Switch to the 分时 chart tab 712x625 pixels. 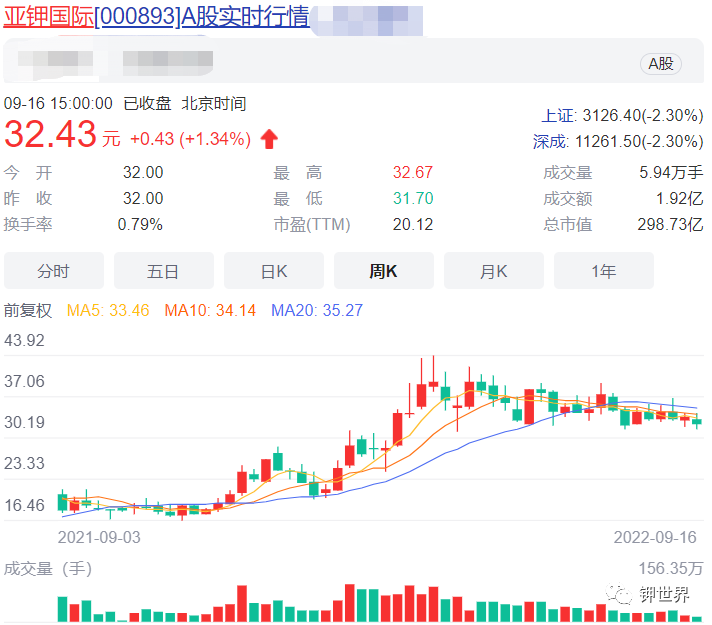54,271
